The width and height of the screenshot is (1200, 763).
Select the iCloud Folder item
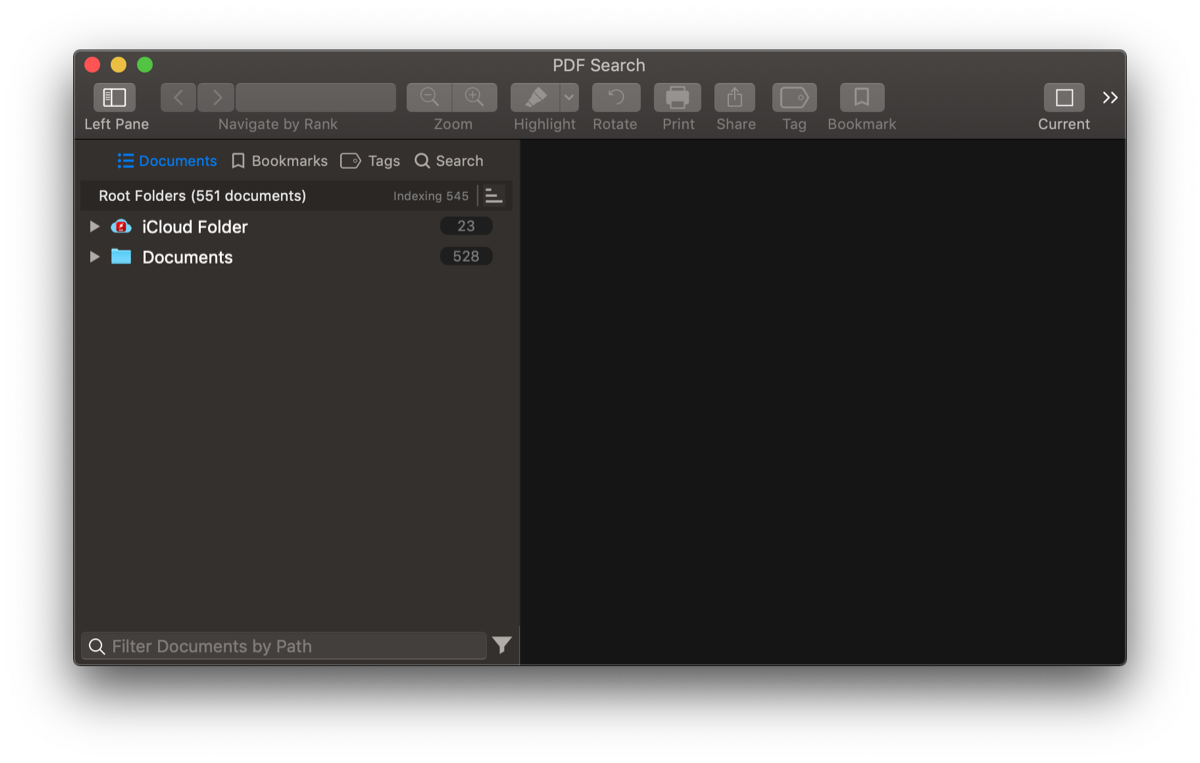click(195, 227)
